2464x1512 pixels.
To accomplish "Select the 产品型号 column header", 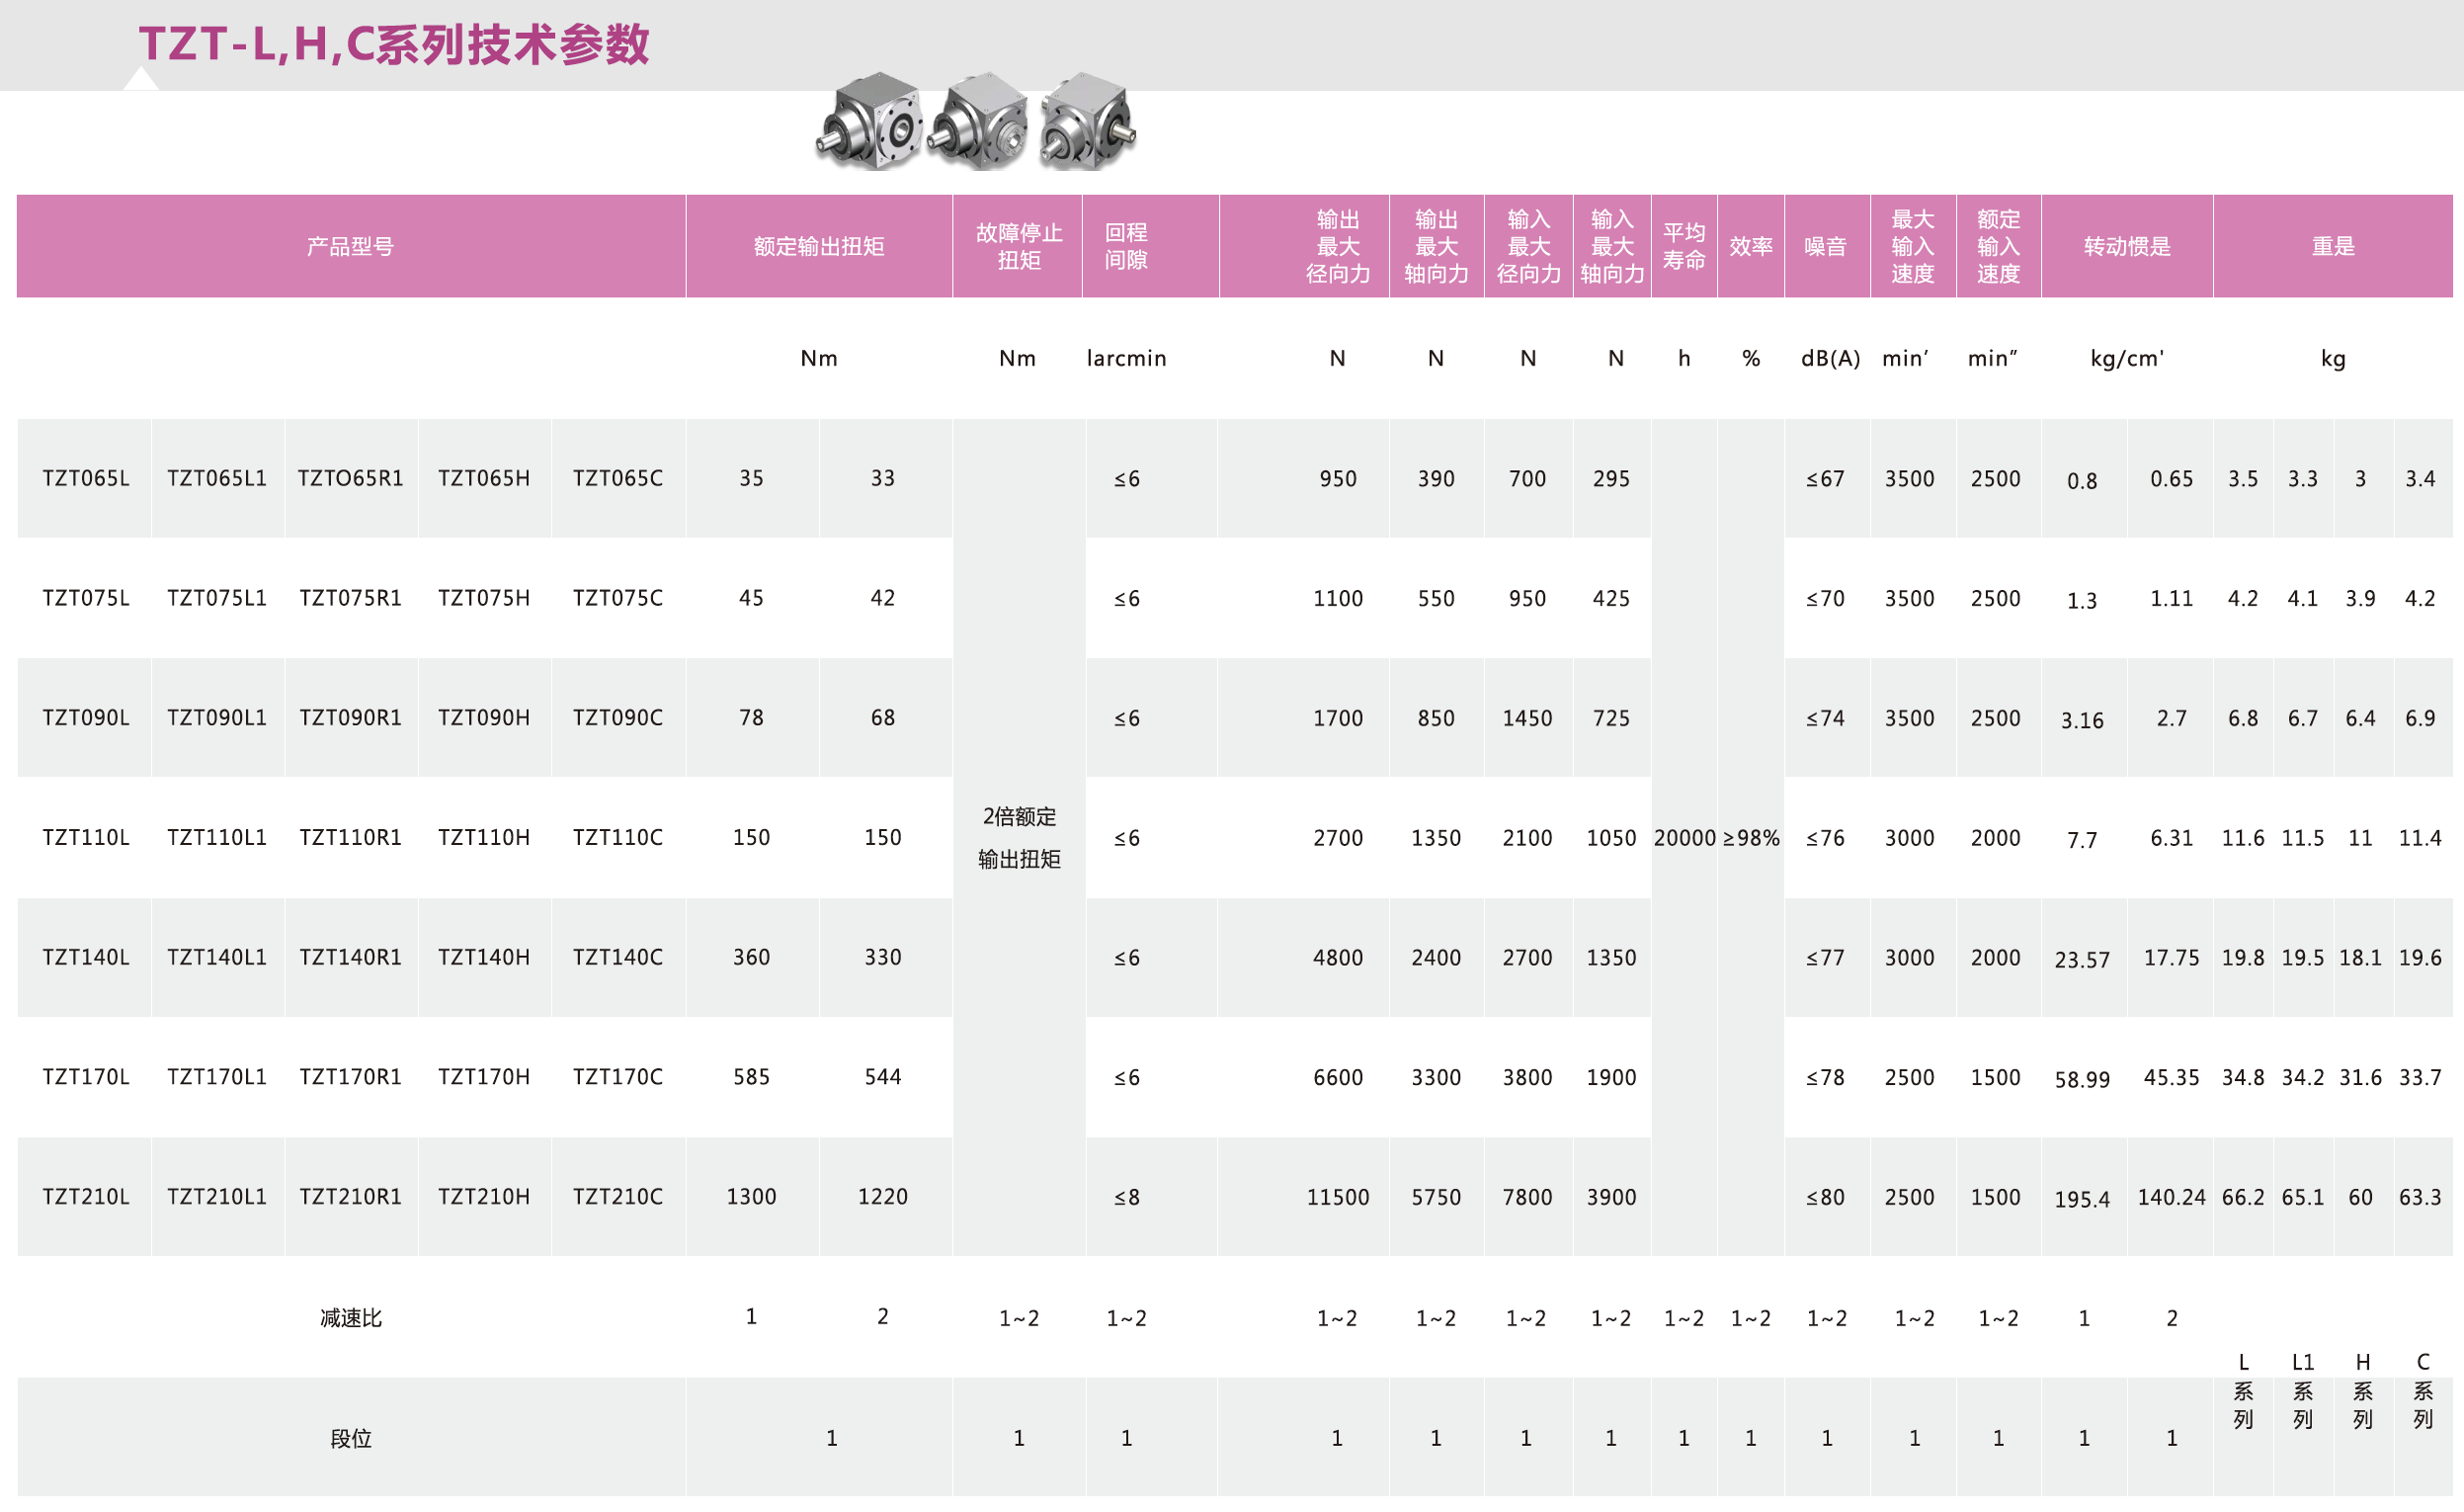I will [x=350, y=246].
